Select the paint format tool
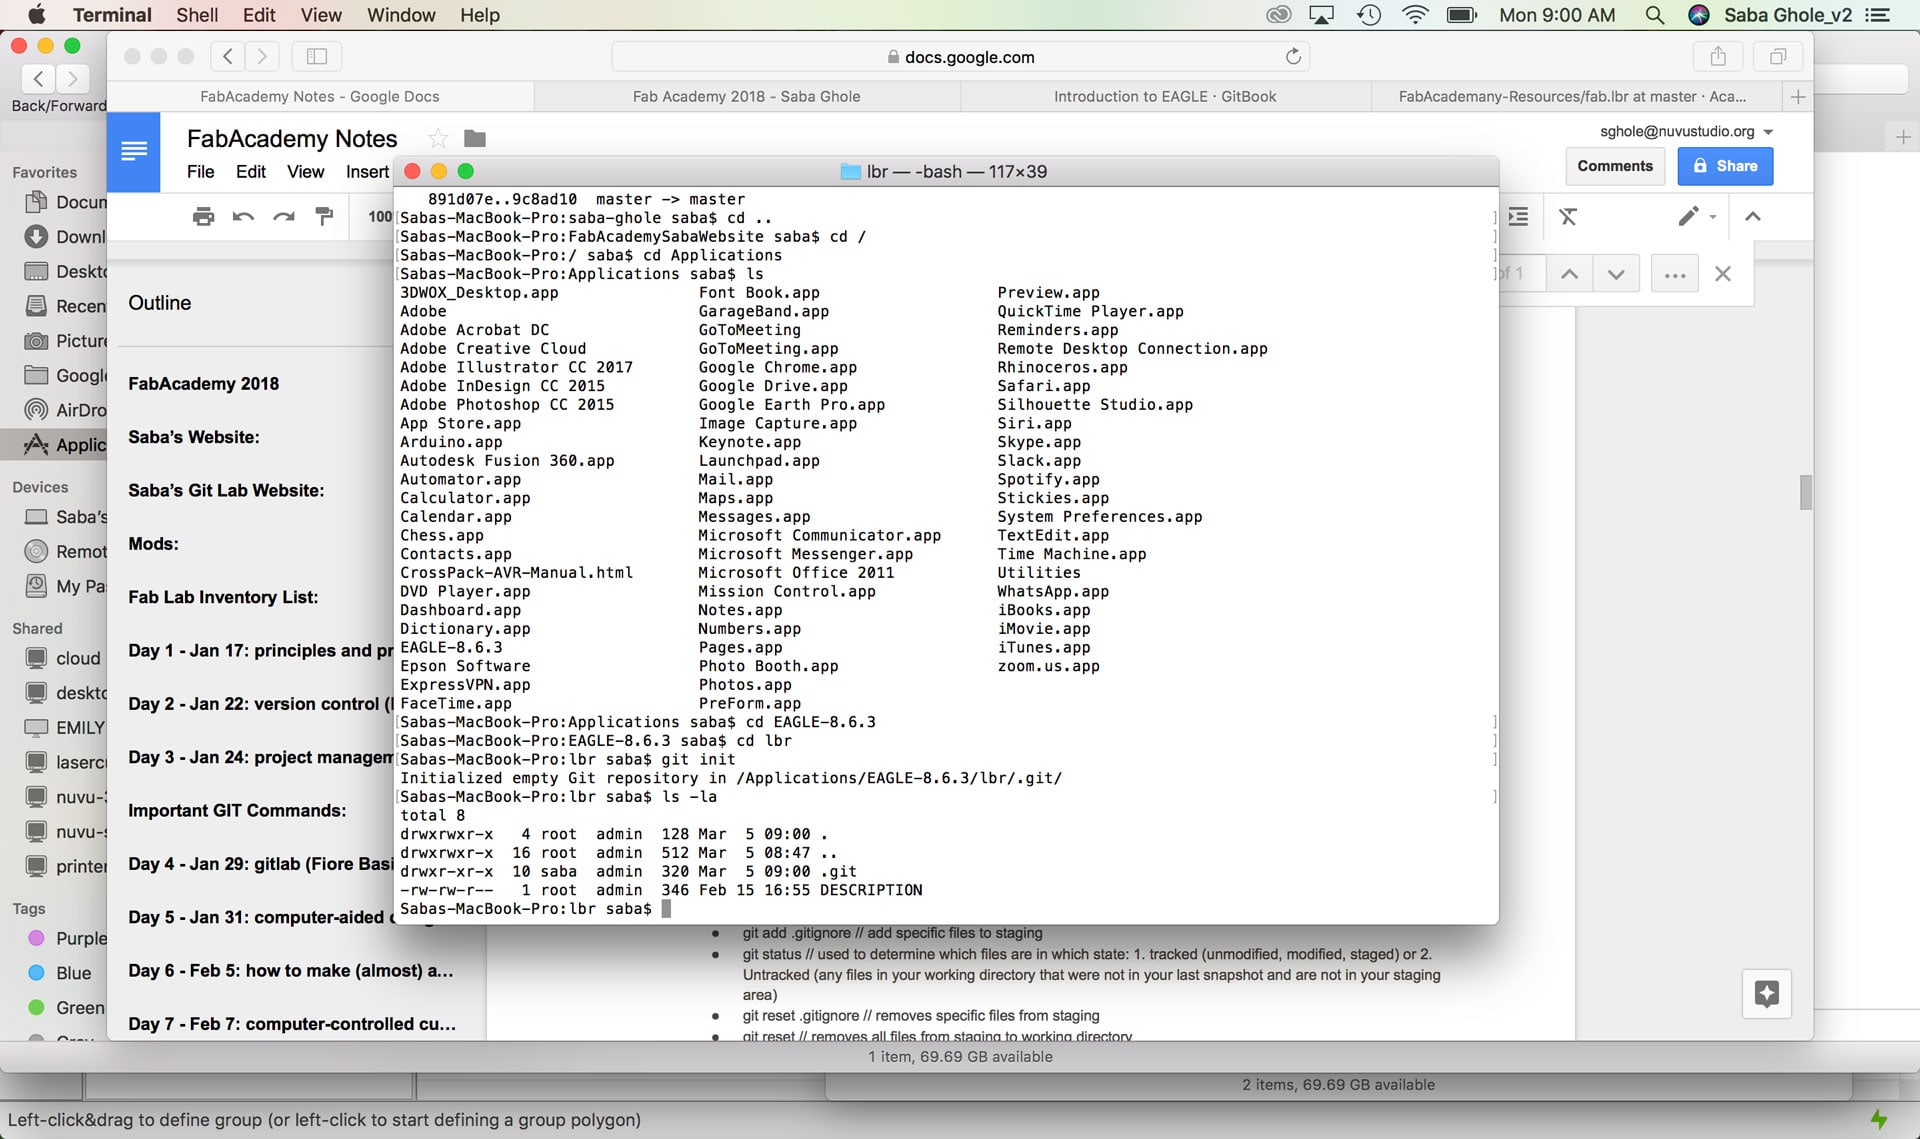The height and width of the screenshot is (1139, 1920). [324, 216]
